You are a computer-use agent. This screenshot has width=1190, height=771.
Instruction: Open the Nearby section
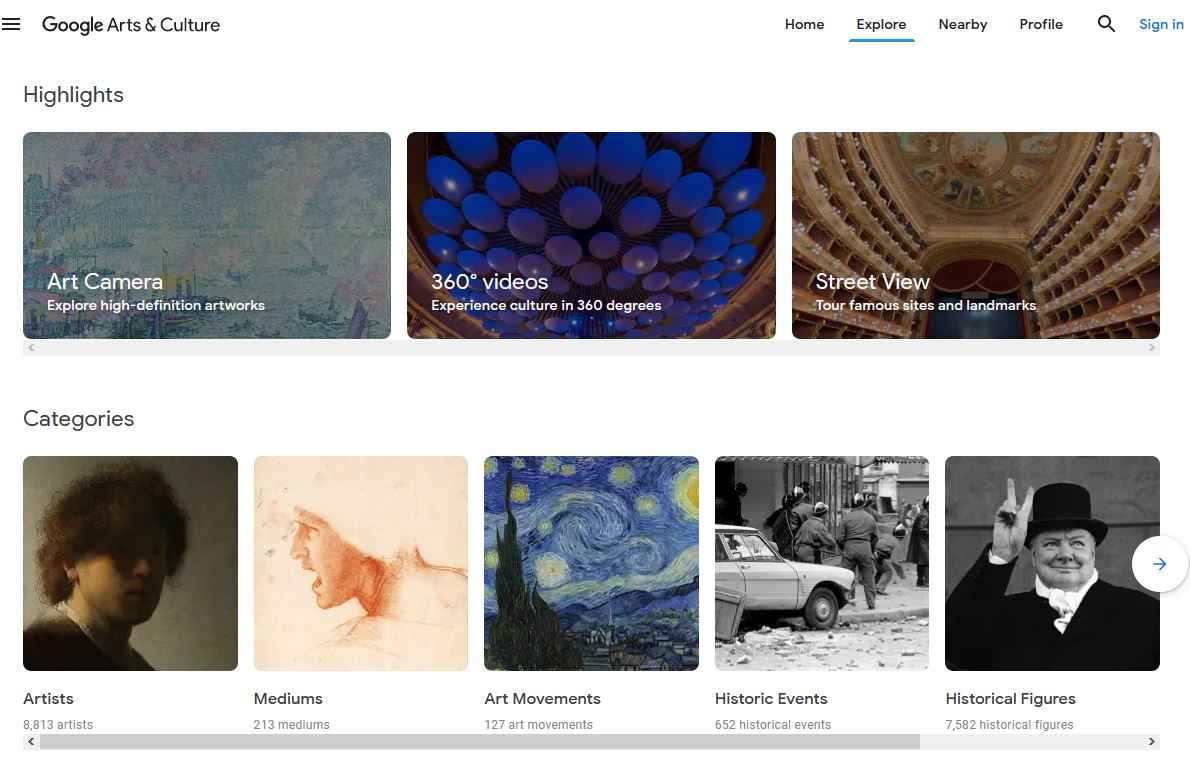pyautogui.click(x=962, y=24)
